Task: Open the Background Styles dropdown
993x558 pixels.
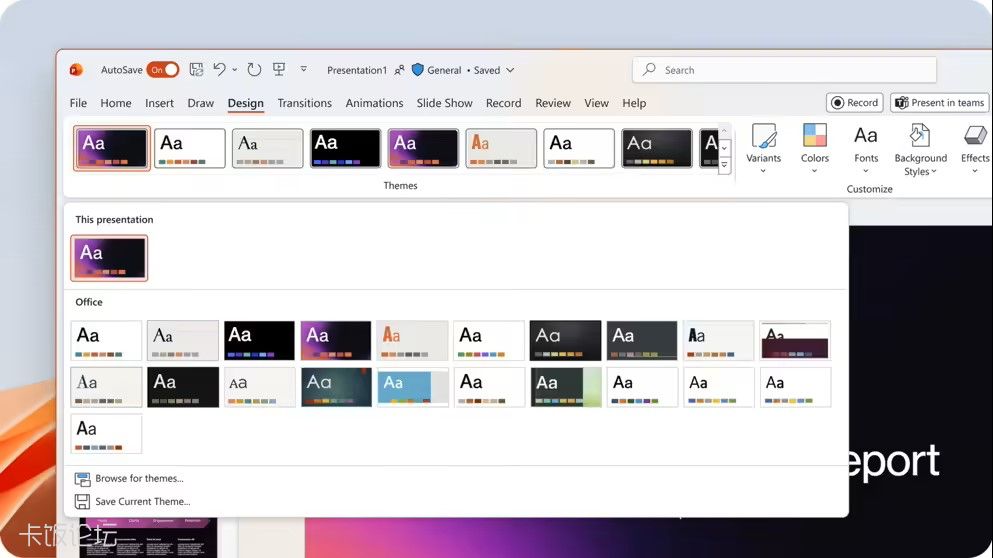Action: (x=920, y=151)
